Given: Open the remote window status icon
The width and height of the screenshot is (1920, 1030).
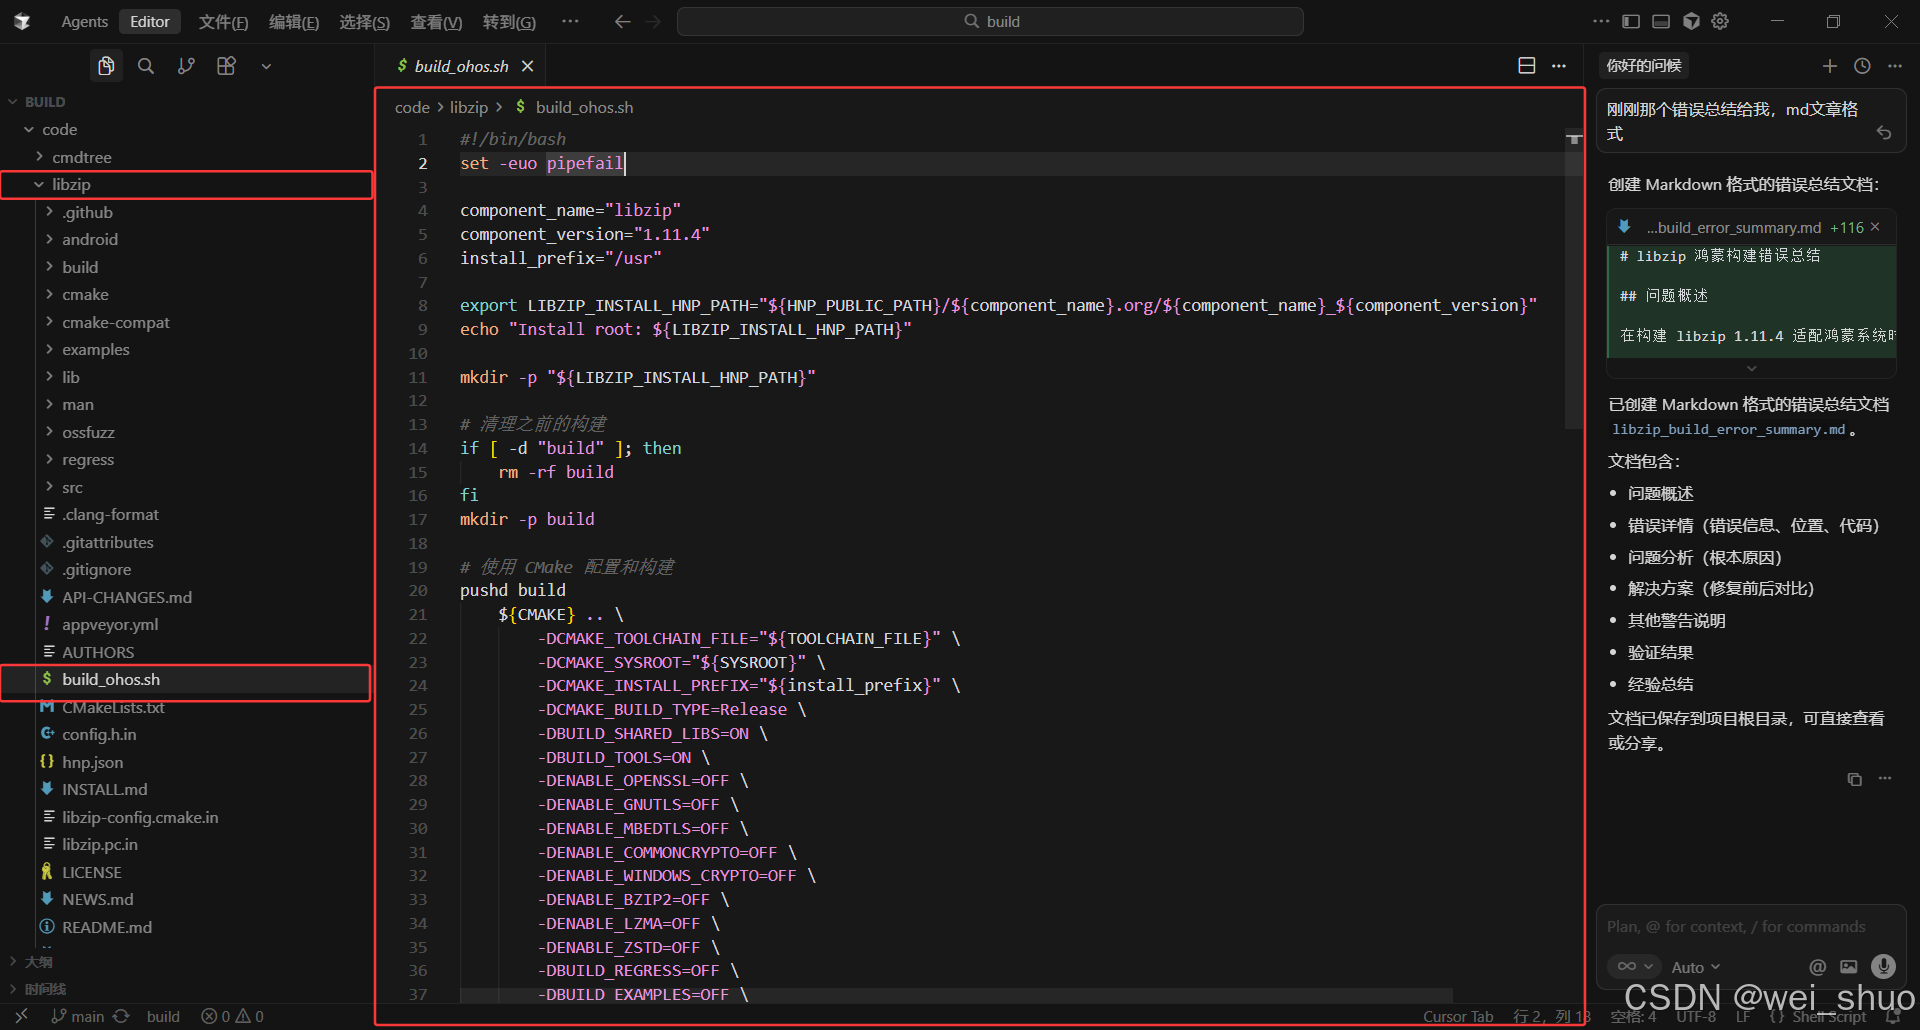Looking at the screenshot, I should pyautogui.click(x=21, y=1016).
